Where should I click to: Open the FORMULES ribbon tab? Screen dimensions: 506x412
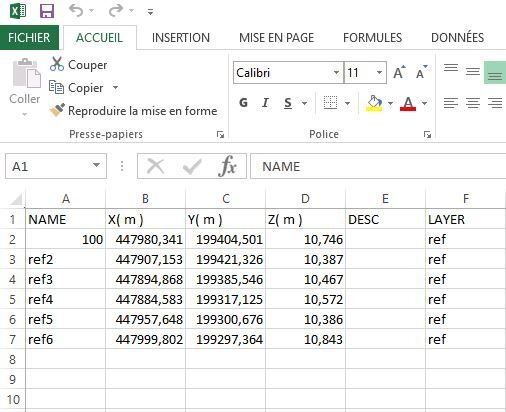pos(372,38)
